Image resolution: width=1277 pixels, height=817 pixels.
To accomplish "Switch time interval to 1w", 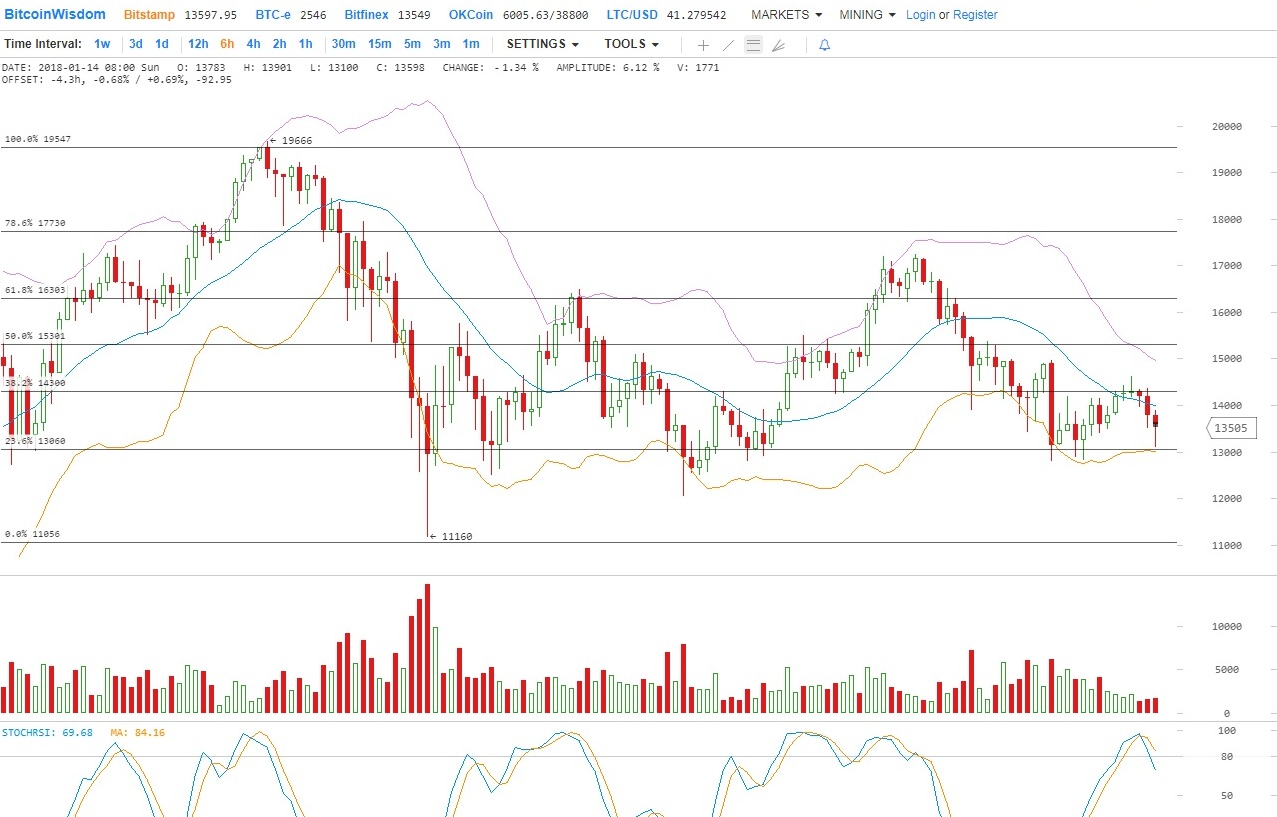I will [x=102, y=44].
